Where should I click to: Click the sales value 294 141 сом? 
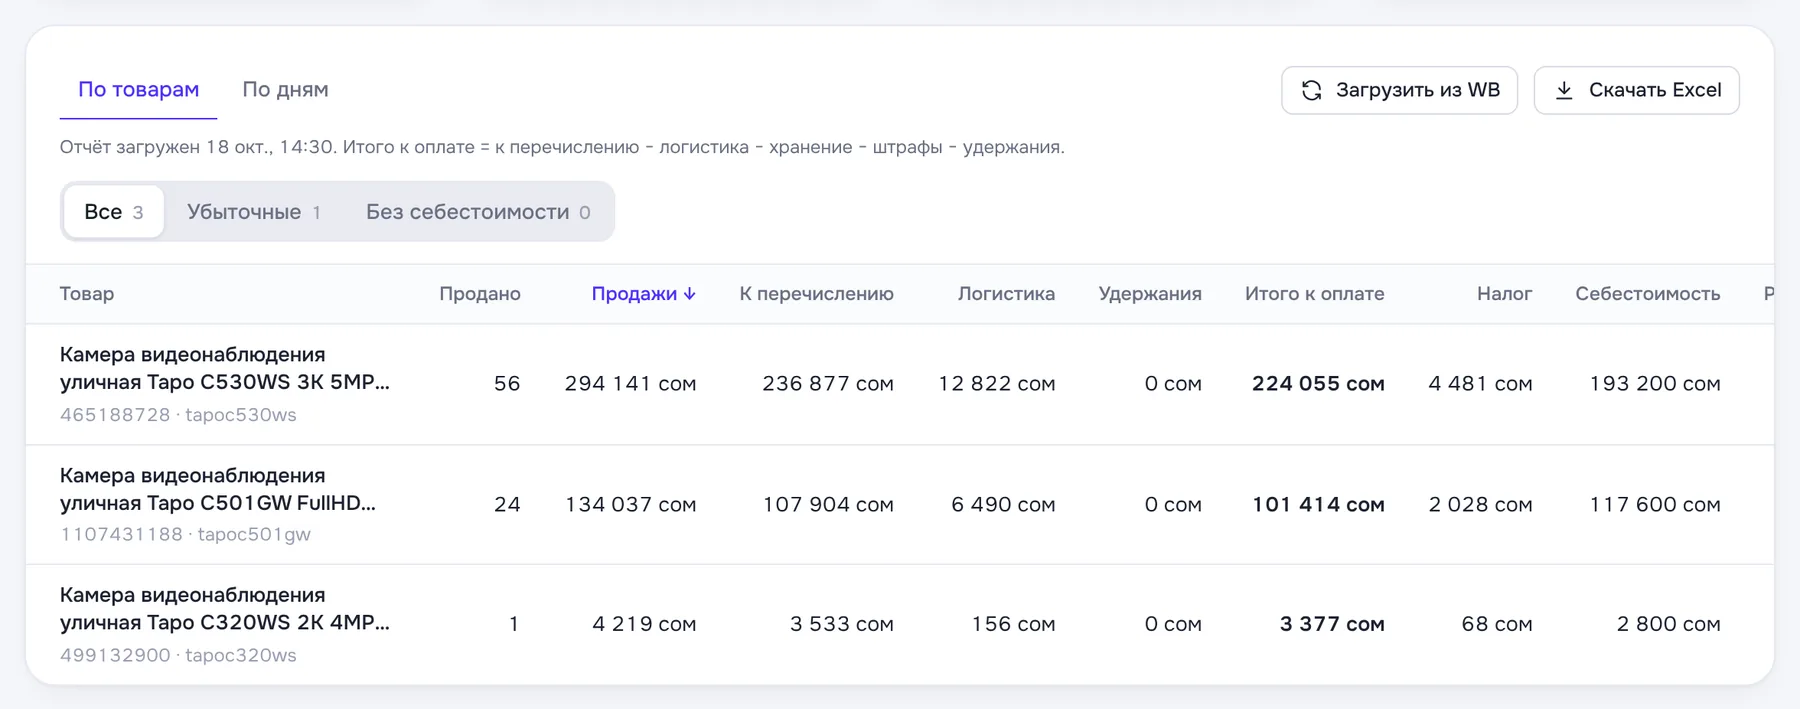(630, 384)
